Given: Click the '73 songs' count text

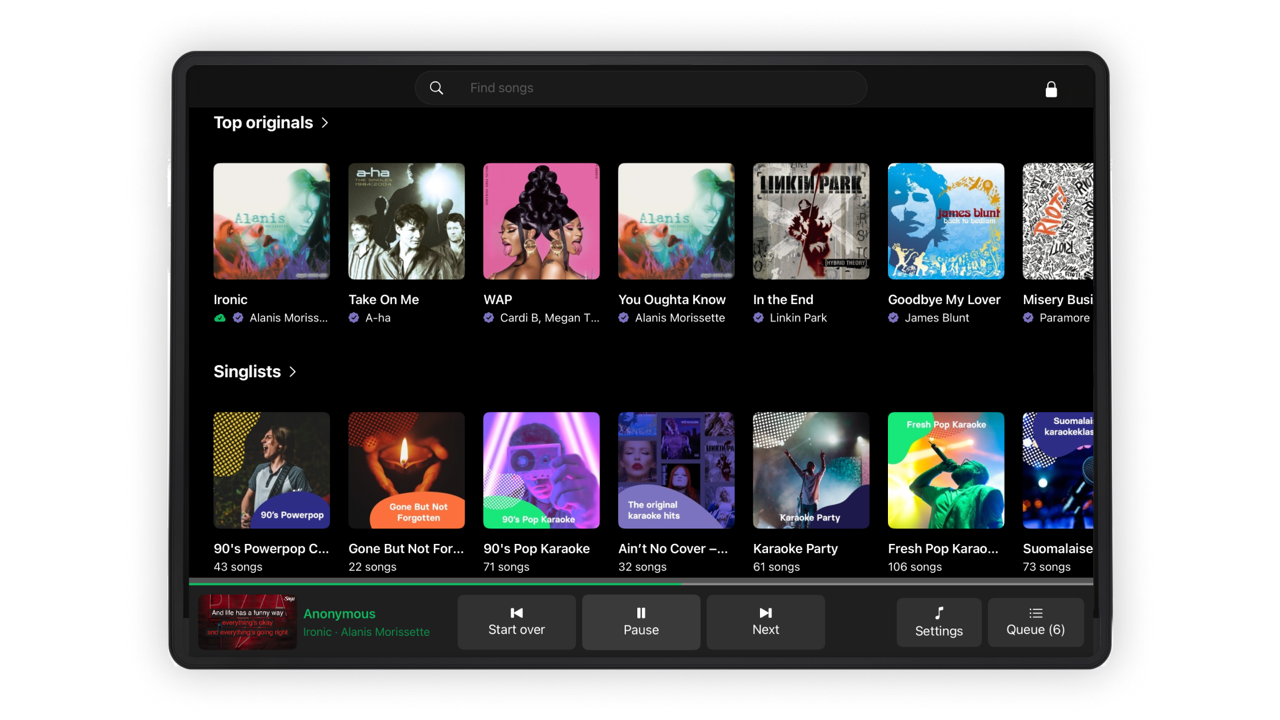Looking at the screenshot, I should coord(1047,567).
